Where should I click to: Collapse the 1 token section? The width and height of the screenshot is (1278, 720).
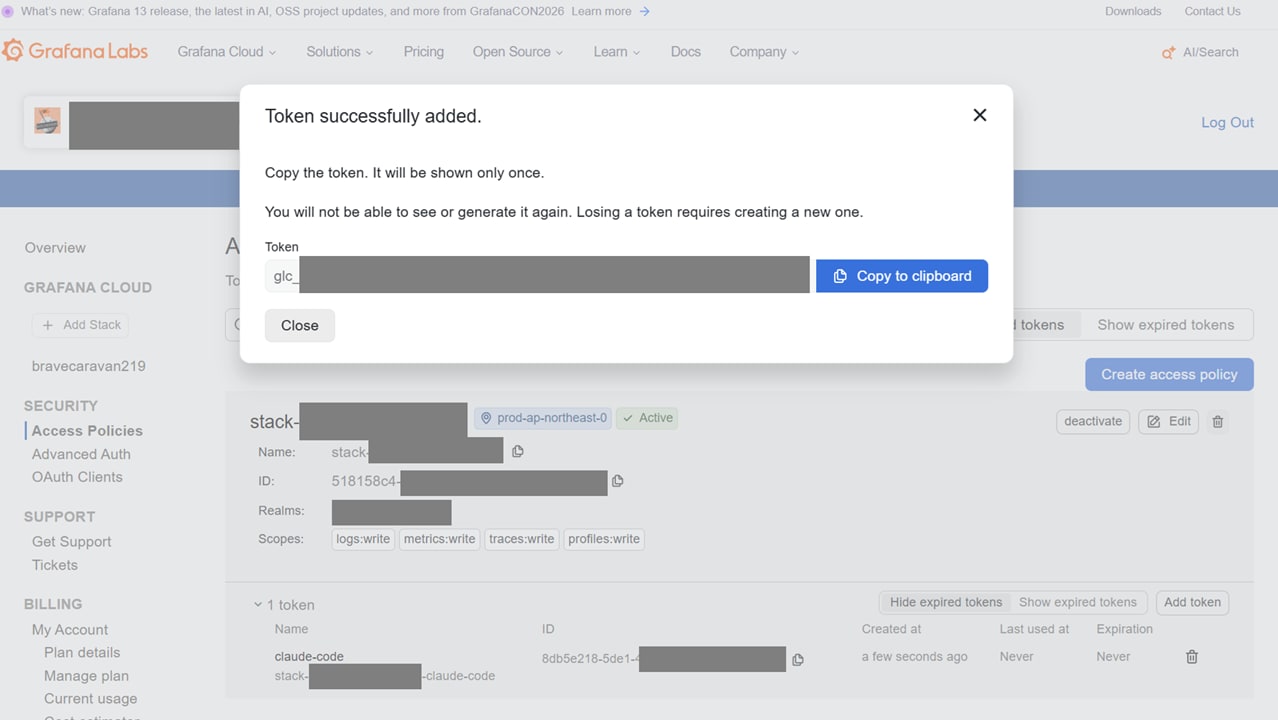point(284,605)
